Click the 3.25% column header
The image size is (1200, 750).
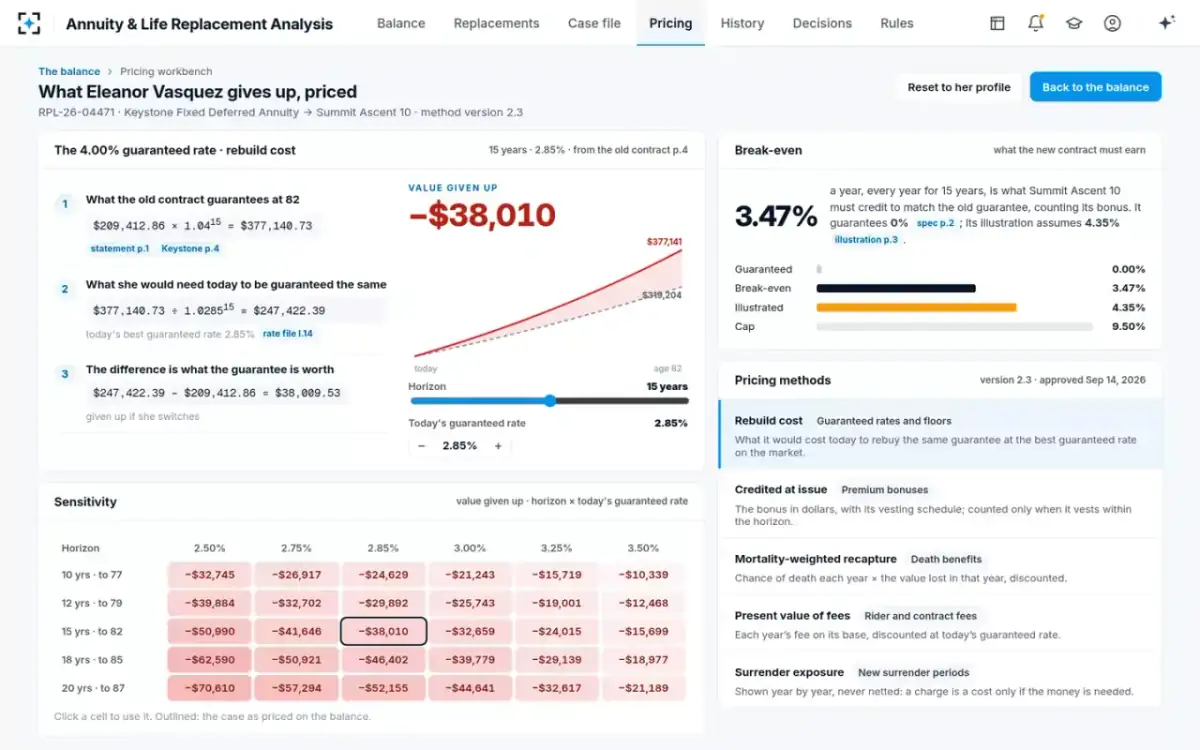(556, 548)
